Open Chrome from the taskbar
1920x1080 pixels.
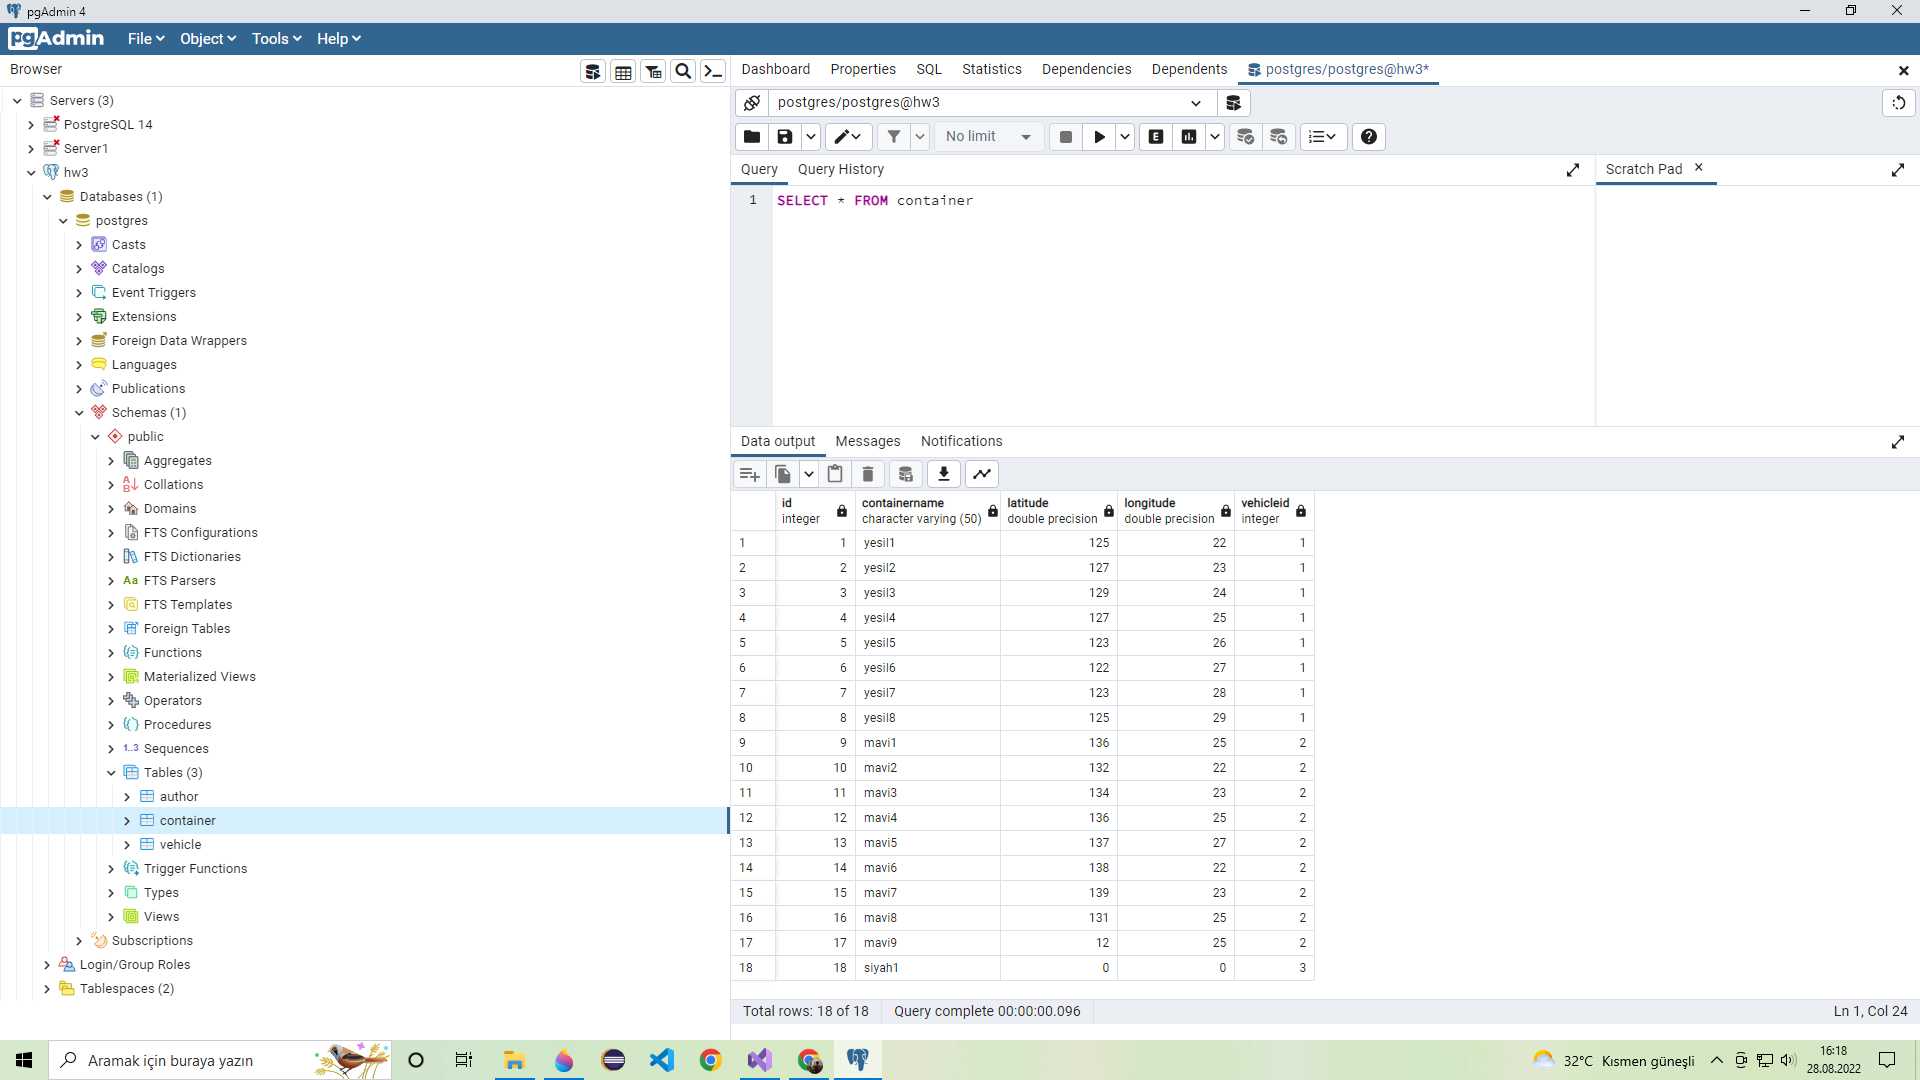coord(711,1060)
